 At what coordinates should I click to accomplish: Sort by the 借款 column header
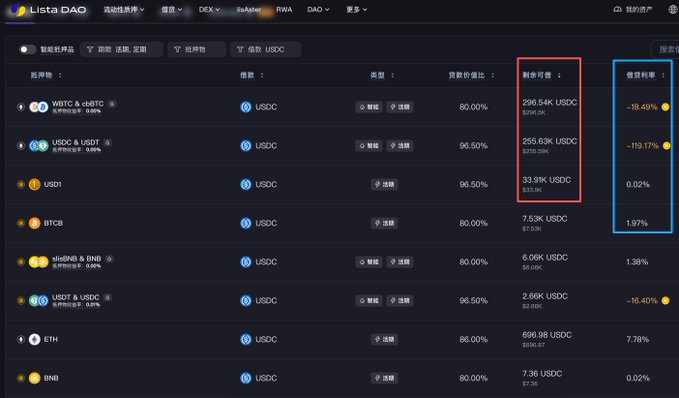(252, 75)
